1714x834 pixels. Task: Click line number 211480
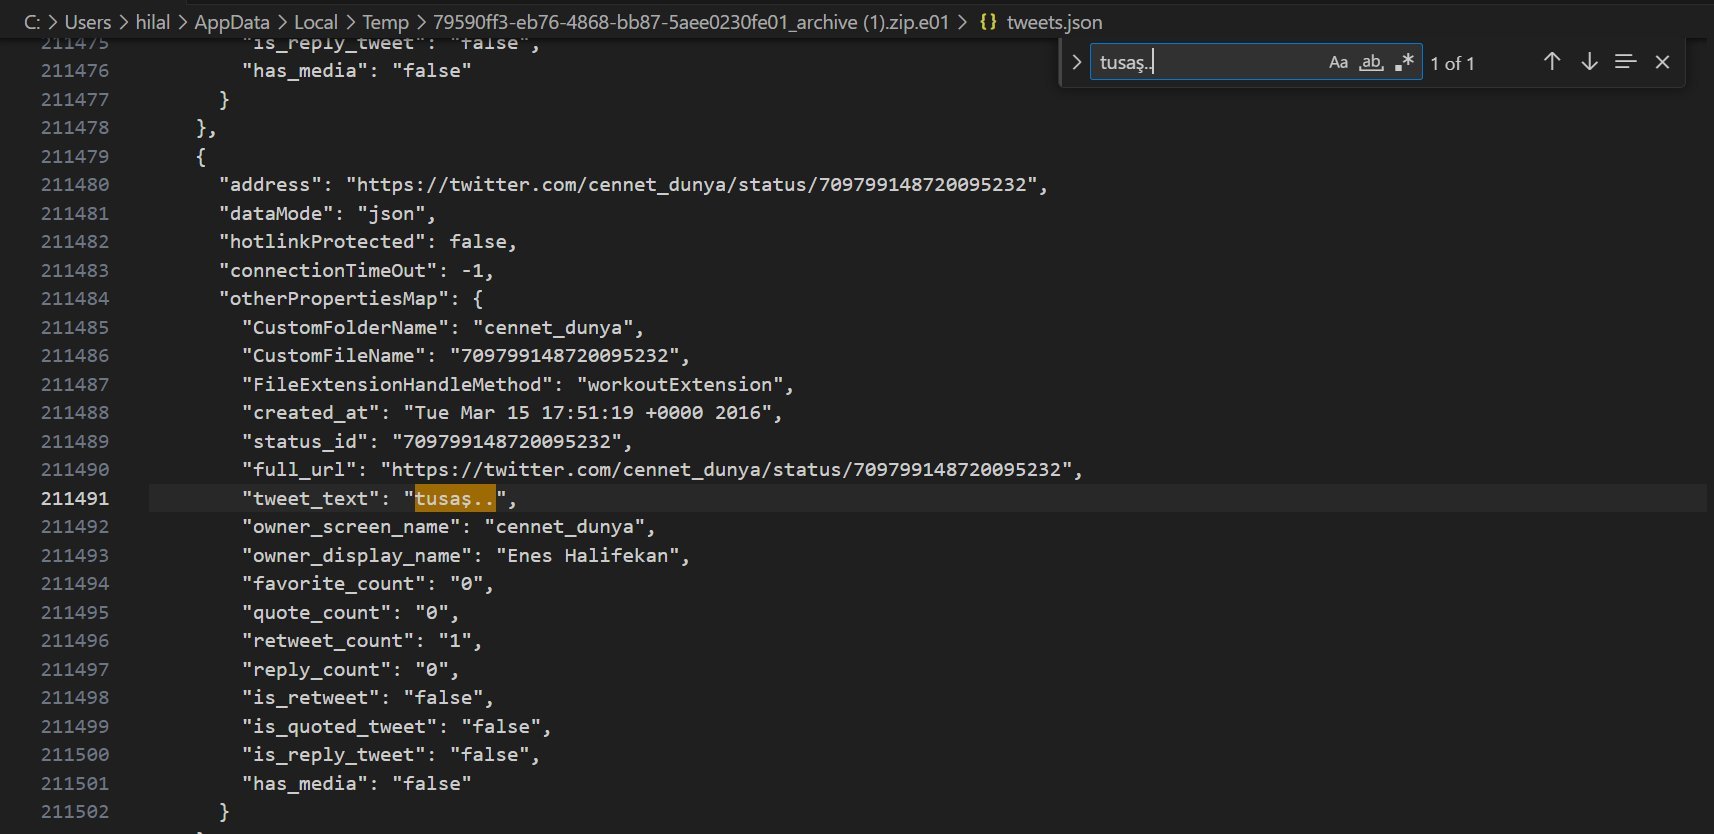click(75, 184)
